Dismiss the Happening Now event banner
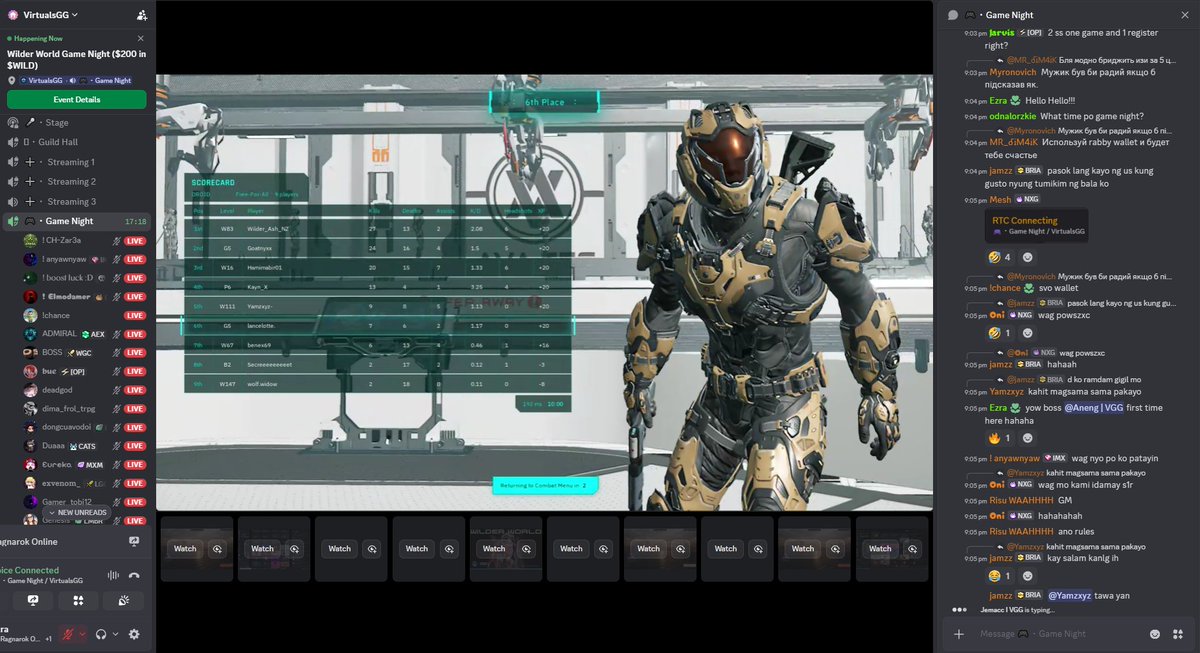 click(x=140, y=38)
